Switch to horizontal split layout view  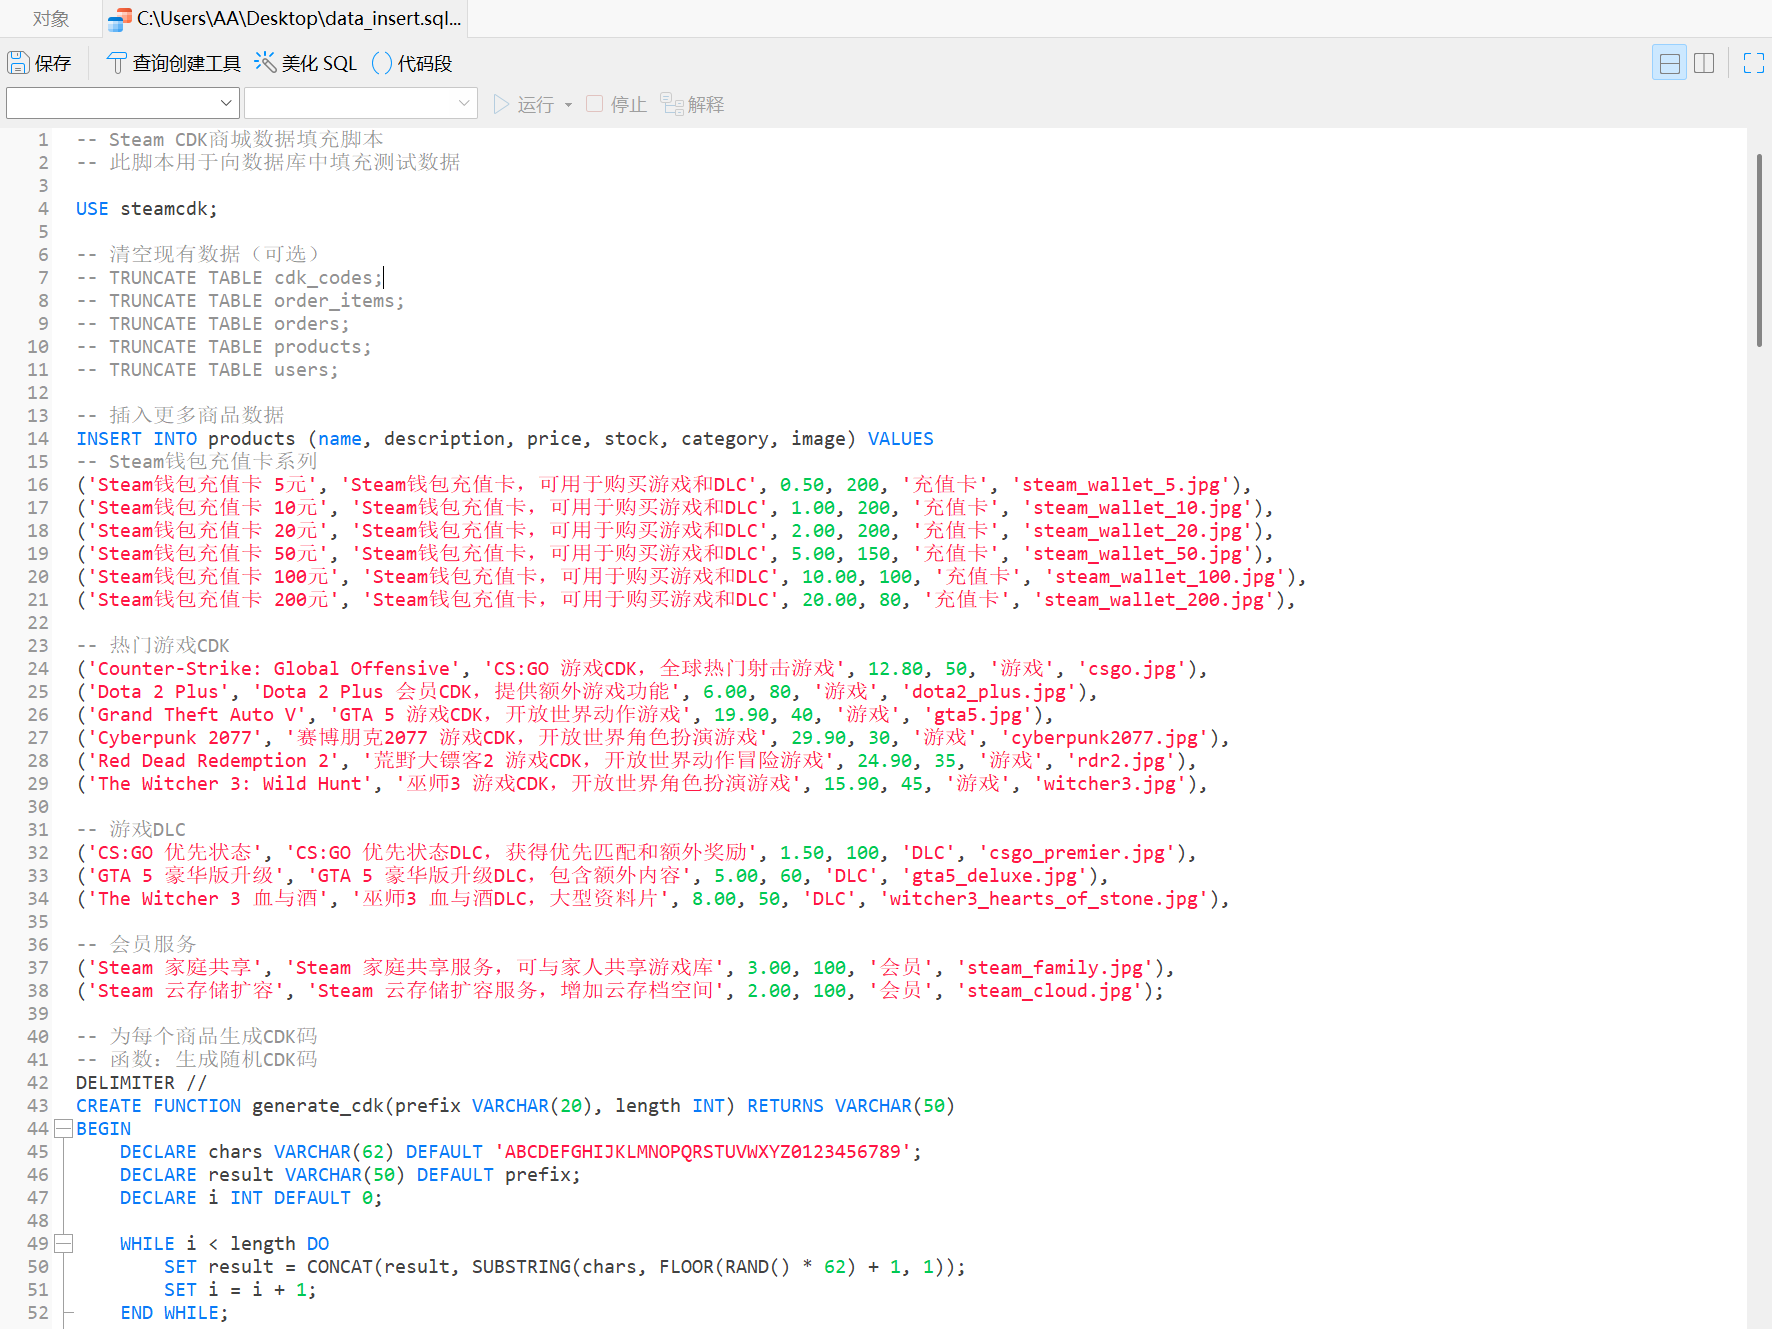[x=1669, y=63]
